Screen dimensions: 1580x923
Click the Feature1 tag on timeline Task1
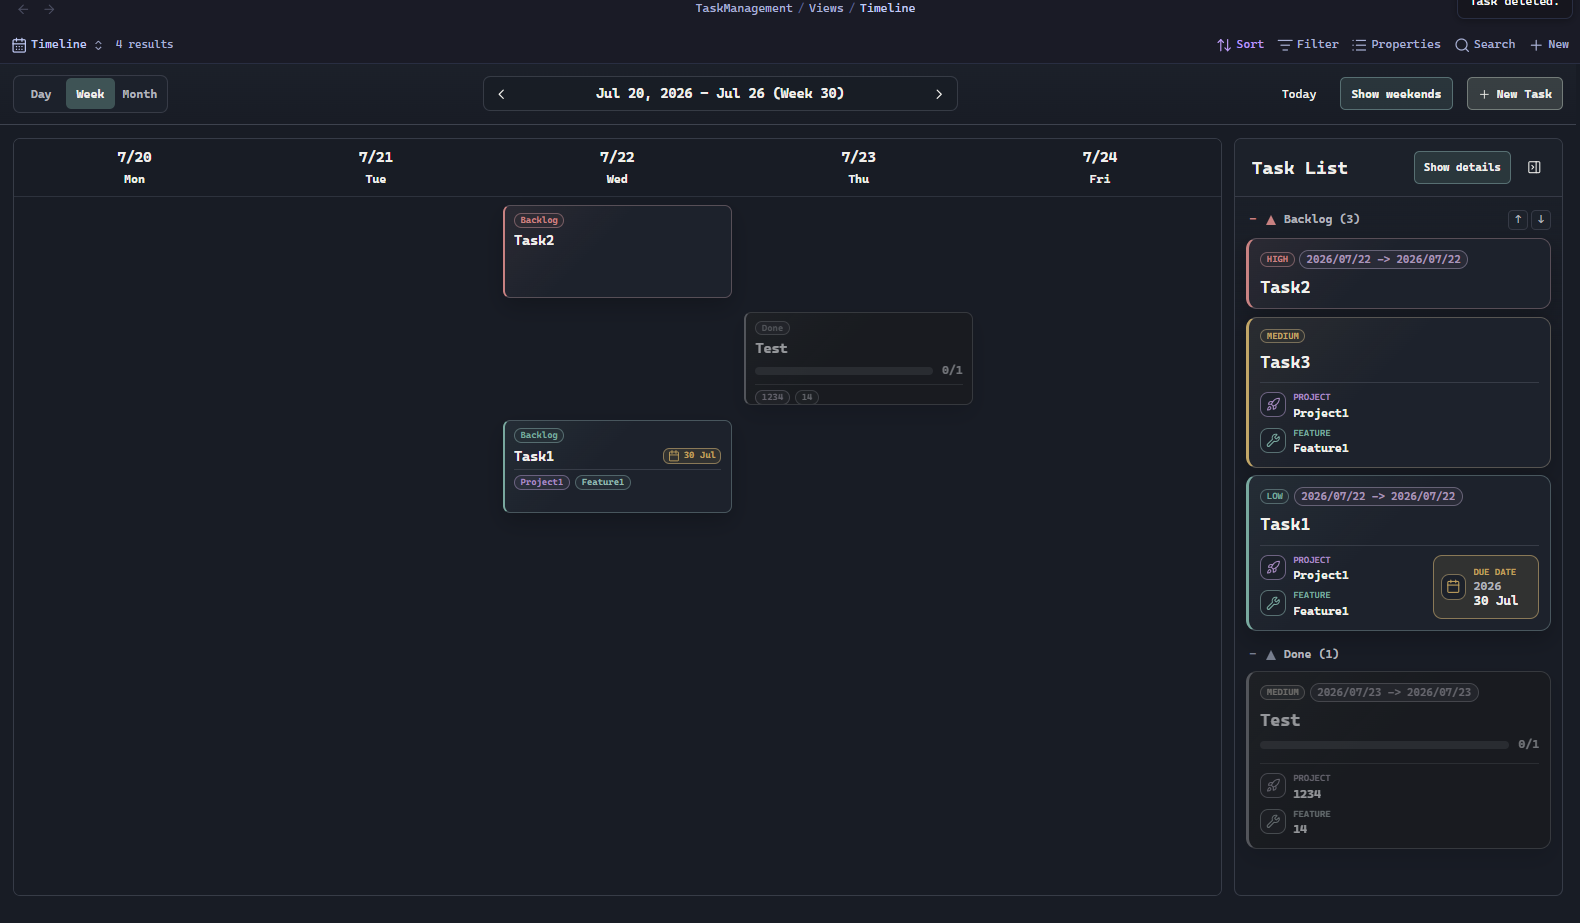point(603,482)
